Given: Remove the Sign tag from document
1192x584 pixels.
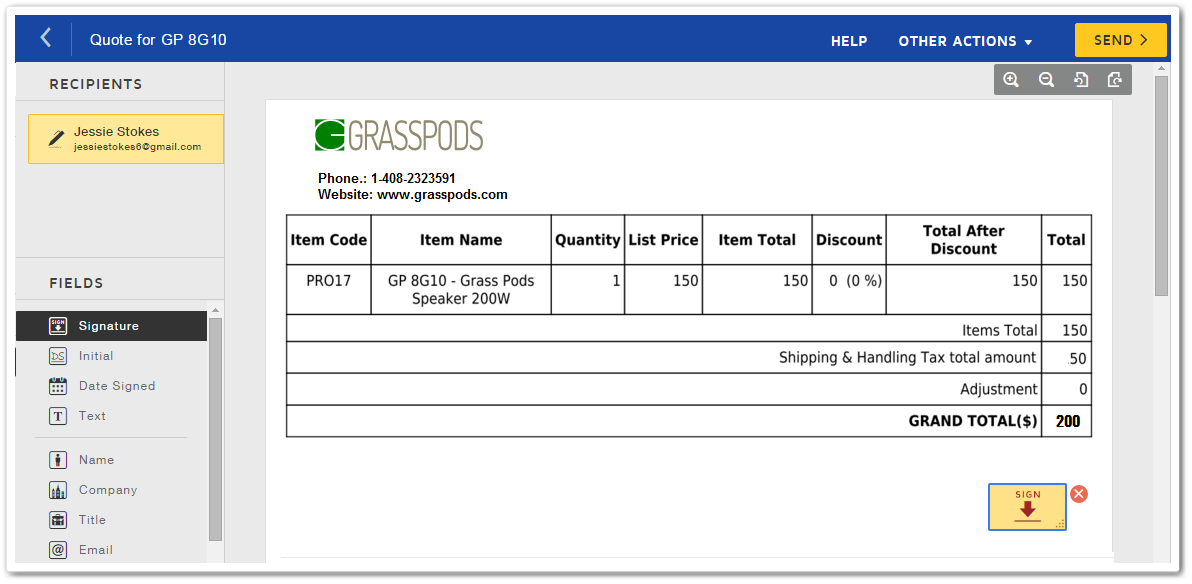Looking at the screenshot, I should tap(1079, 494).
